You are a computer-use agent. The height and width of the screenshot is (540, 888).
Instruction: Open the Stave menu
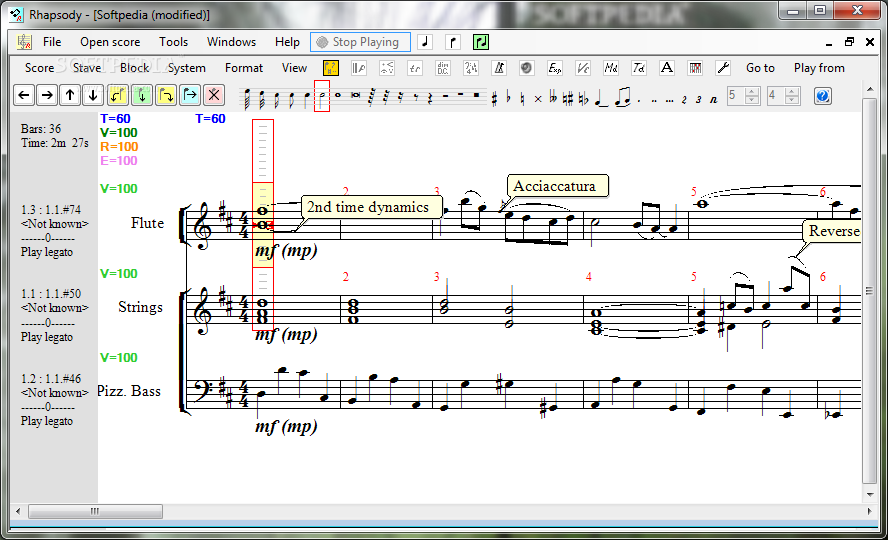(87, 68)
